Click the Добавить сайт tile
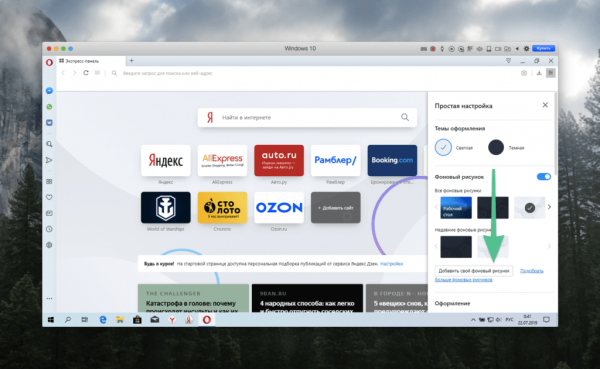 pos(336,207)
